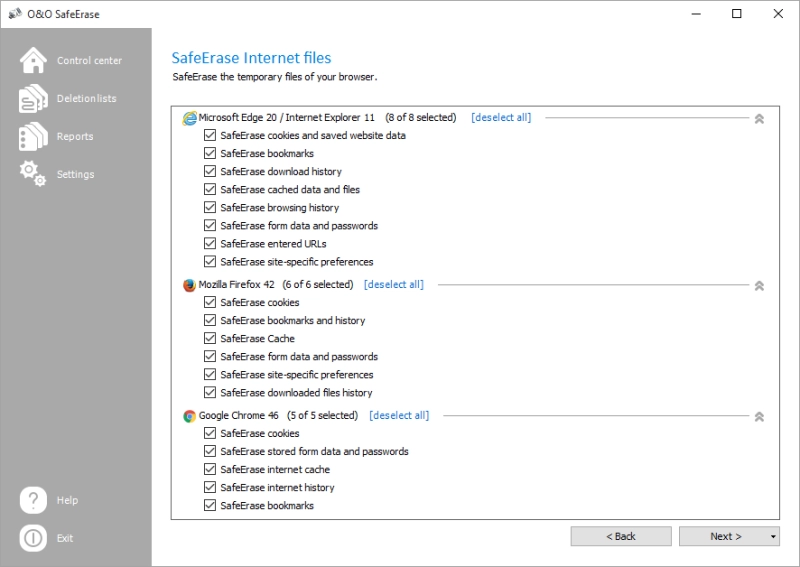Open Reports from the sidebar
800x567 pixels.
[x=75, y=136]
